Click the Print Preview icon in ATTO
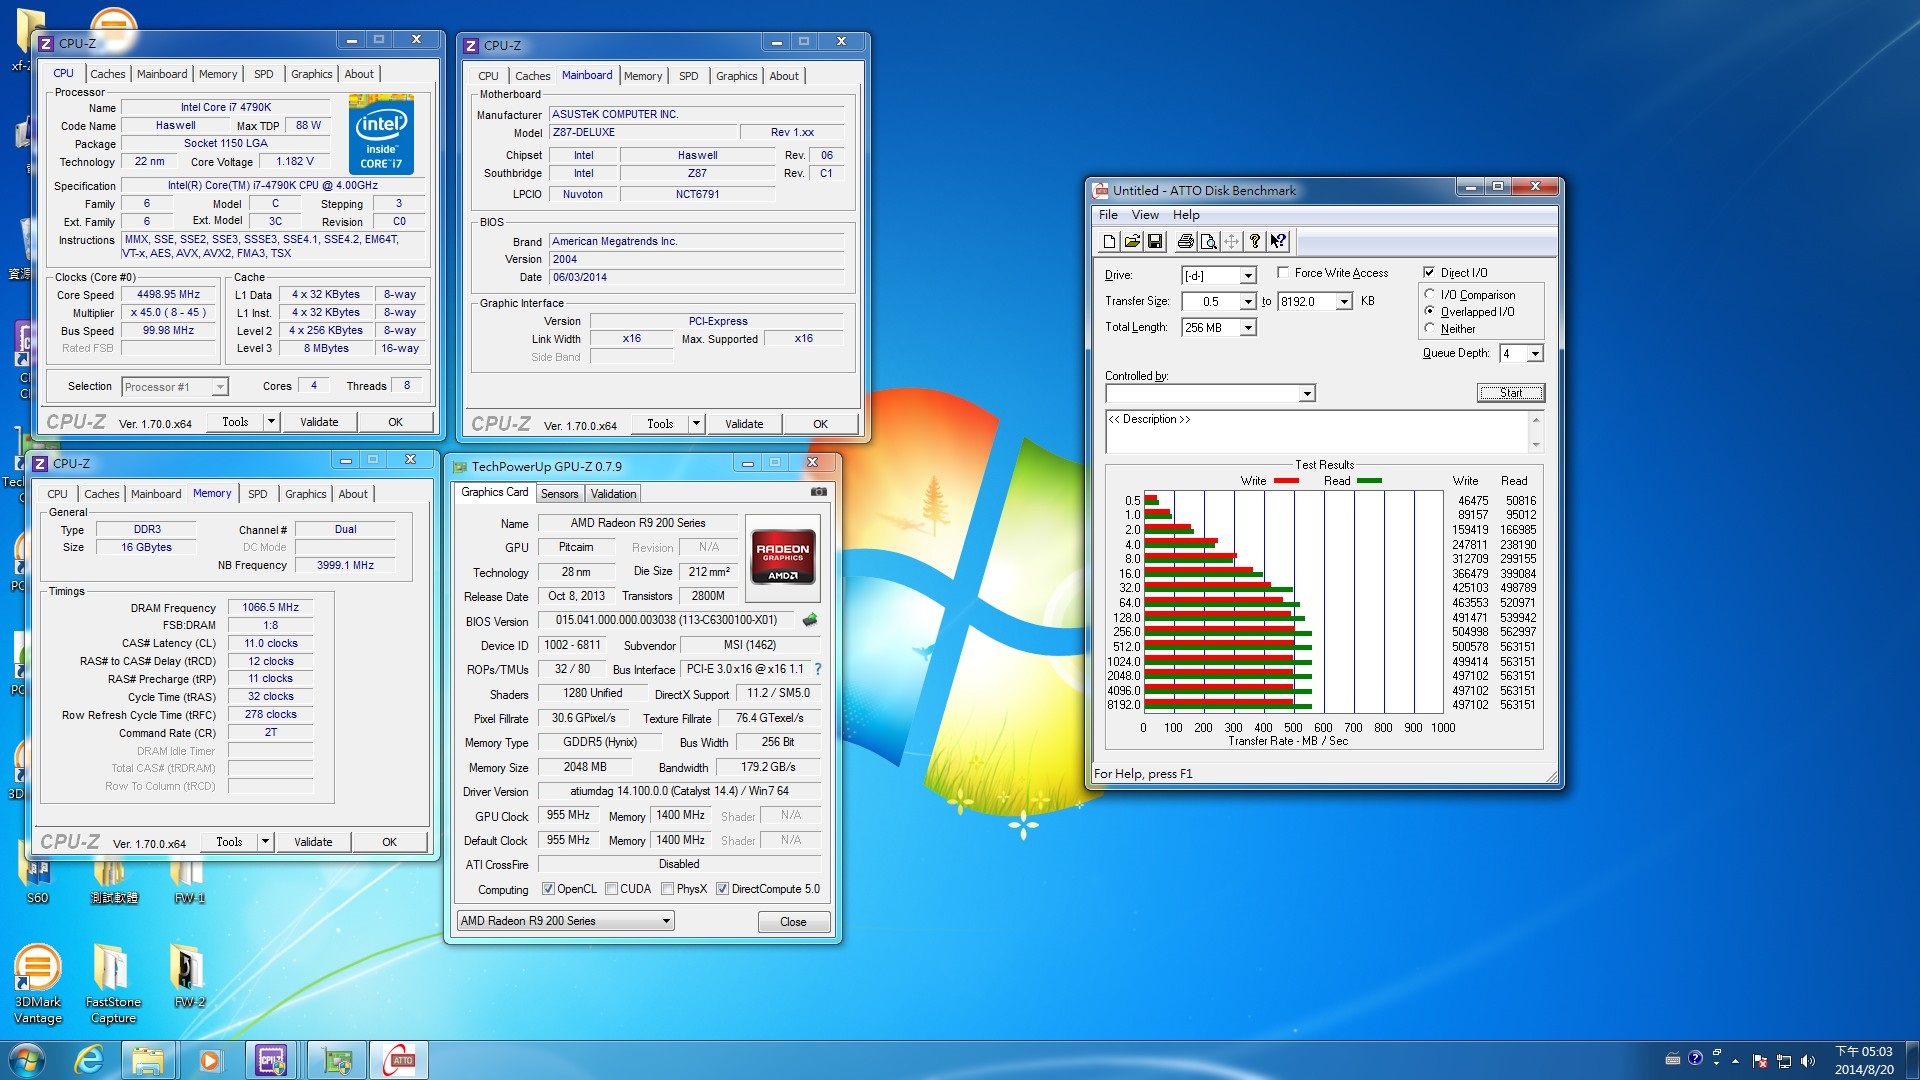This screenshot has height=1080, width=1920. (1208, 241)
